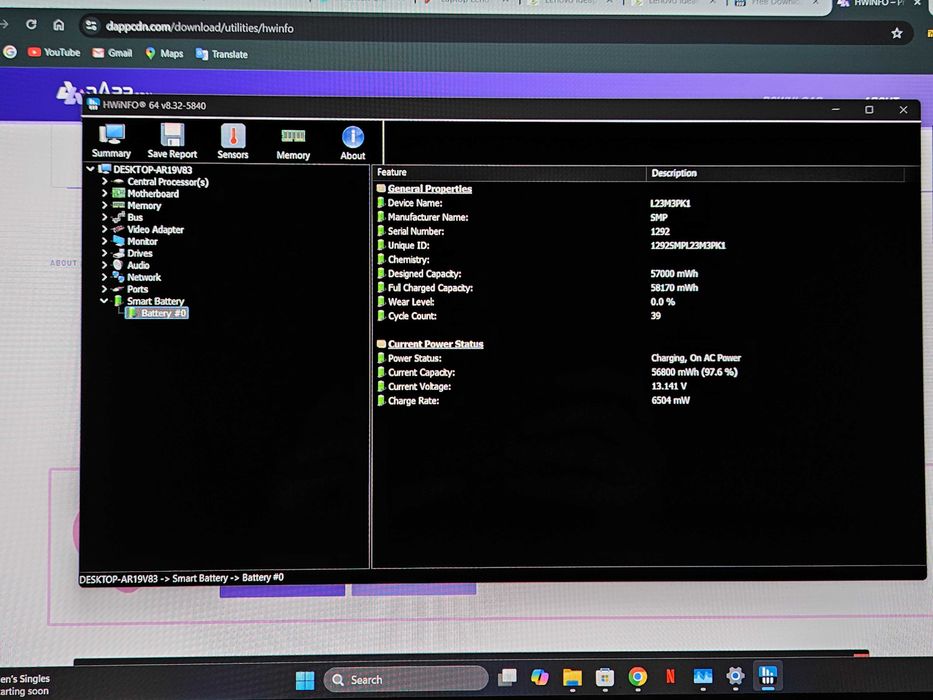Click the taskbar Search box

(406, 679)
